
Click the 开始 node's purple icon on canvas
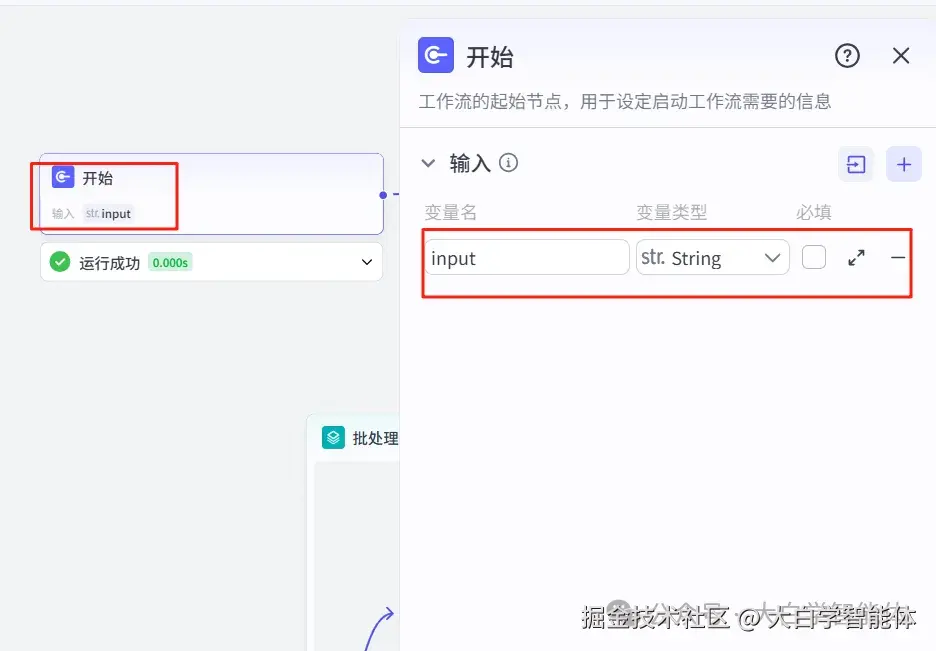point(63,177)
